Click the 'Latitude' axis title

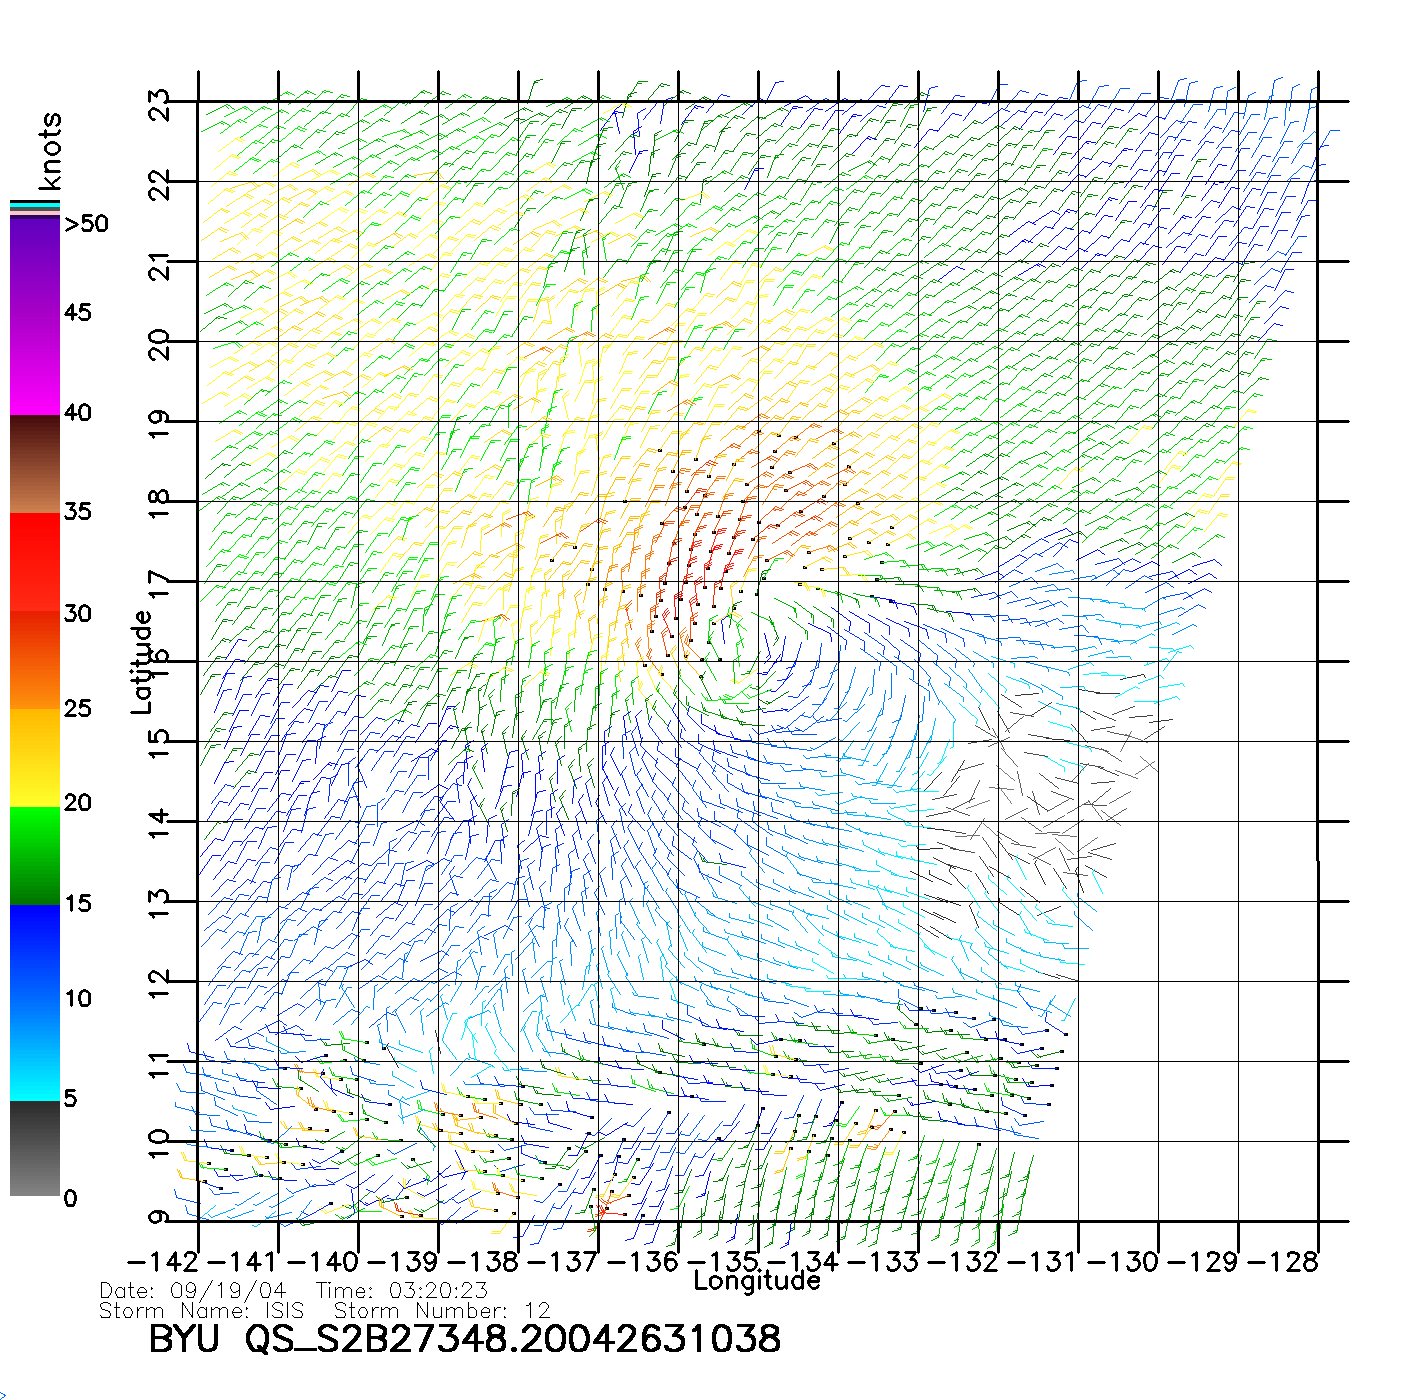(141, 662)
